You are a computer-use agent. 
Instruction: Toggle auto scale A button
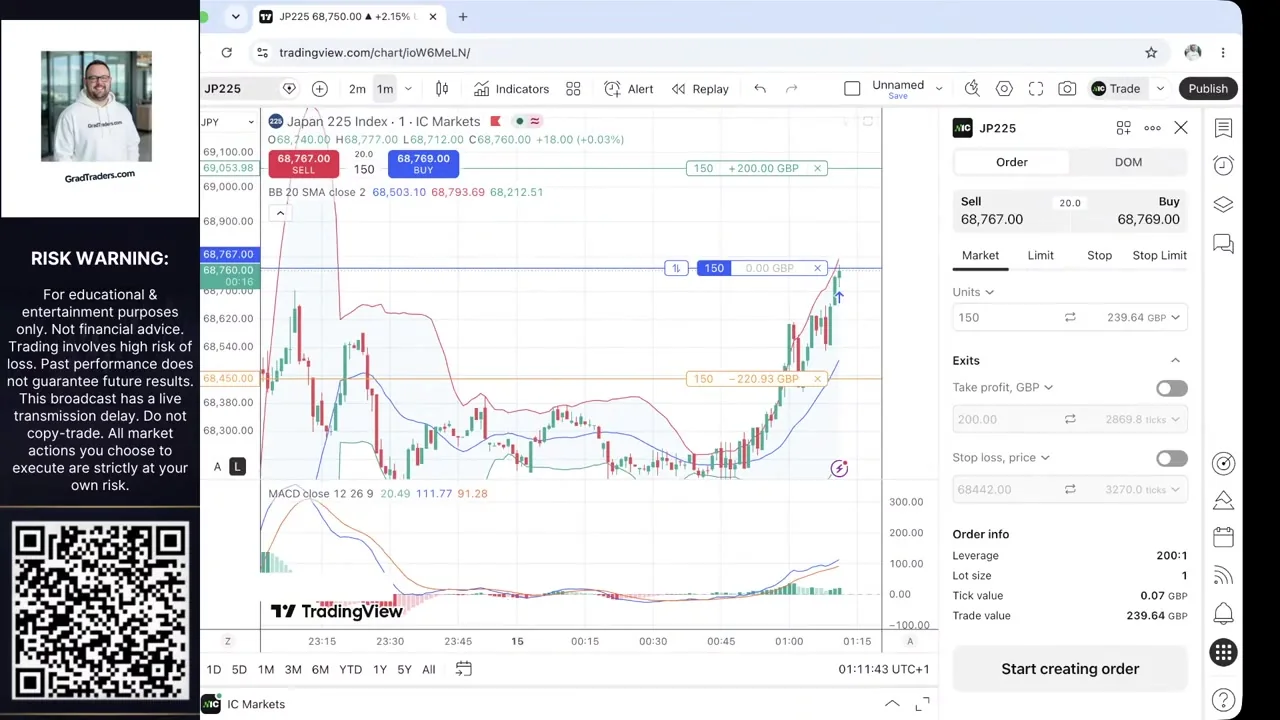point(217,467)
